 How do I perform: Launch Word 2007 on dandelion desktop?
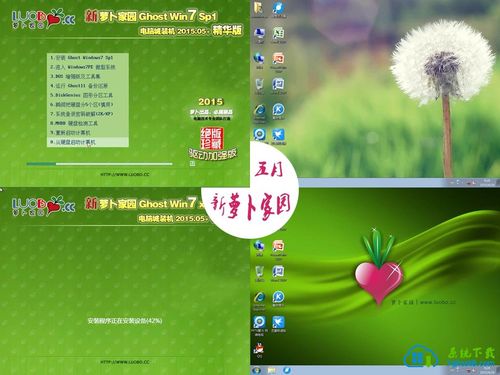tap(278, 86)
